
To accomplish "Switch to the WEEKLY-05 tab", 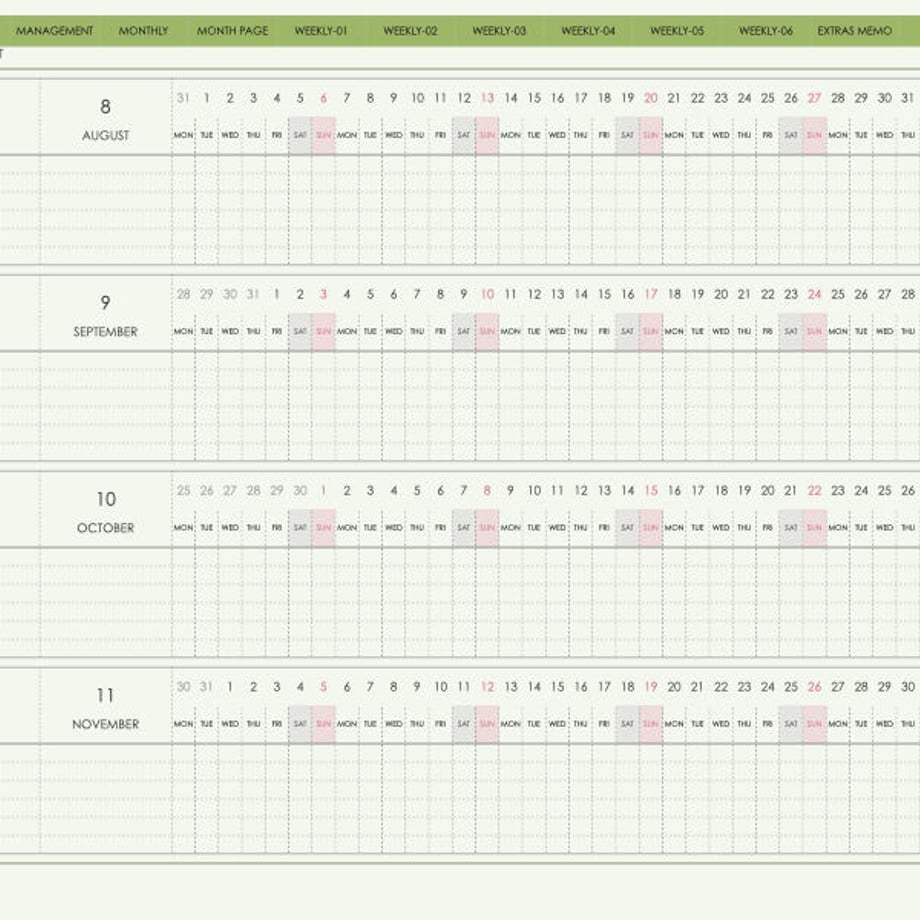I will 677,31.
